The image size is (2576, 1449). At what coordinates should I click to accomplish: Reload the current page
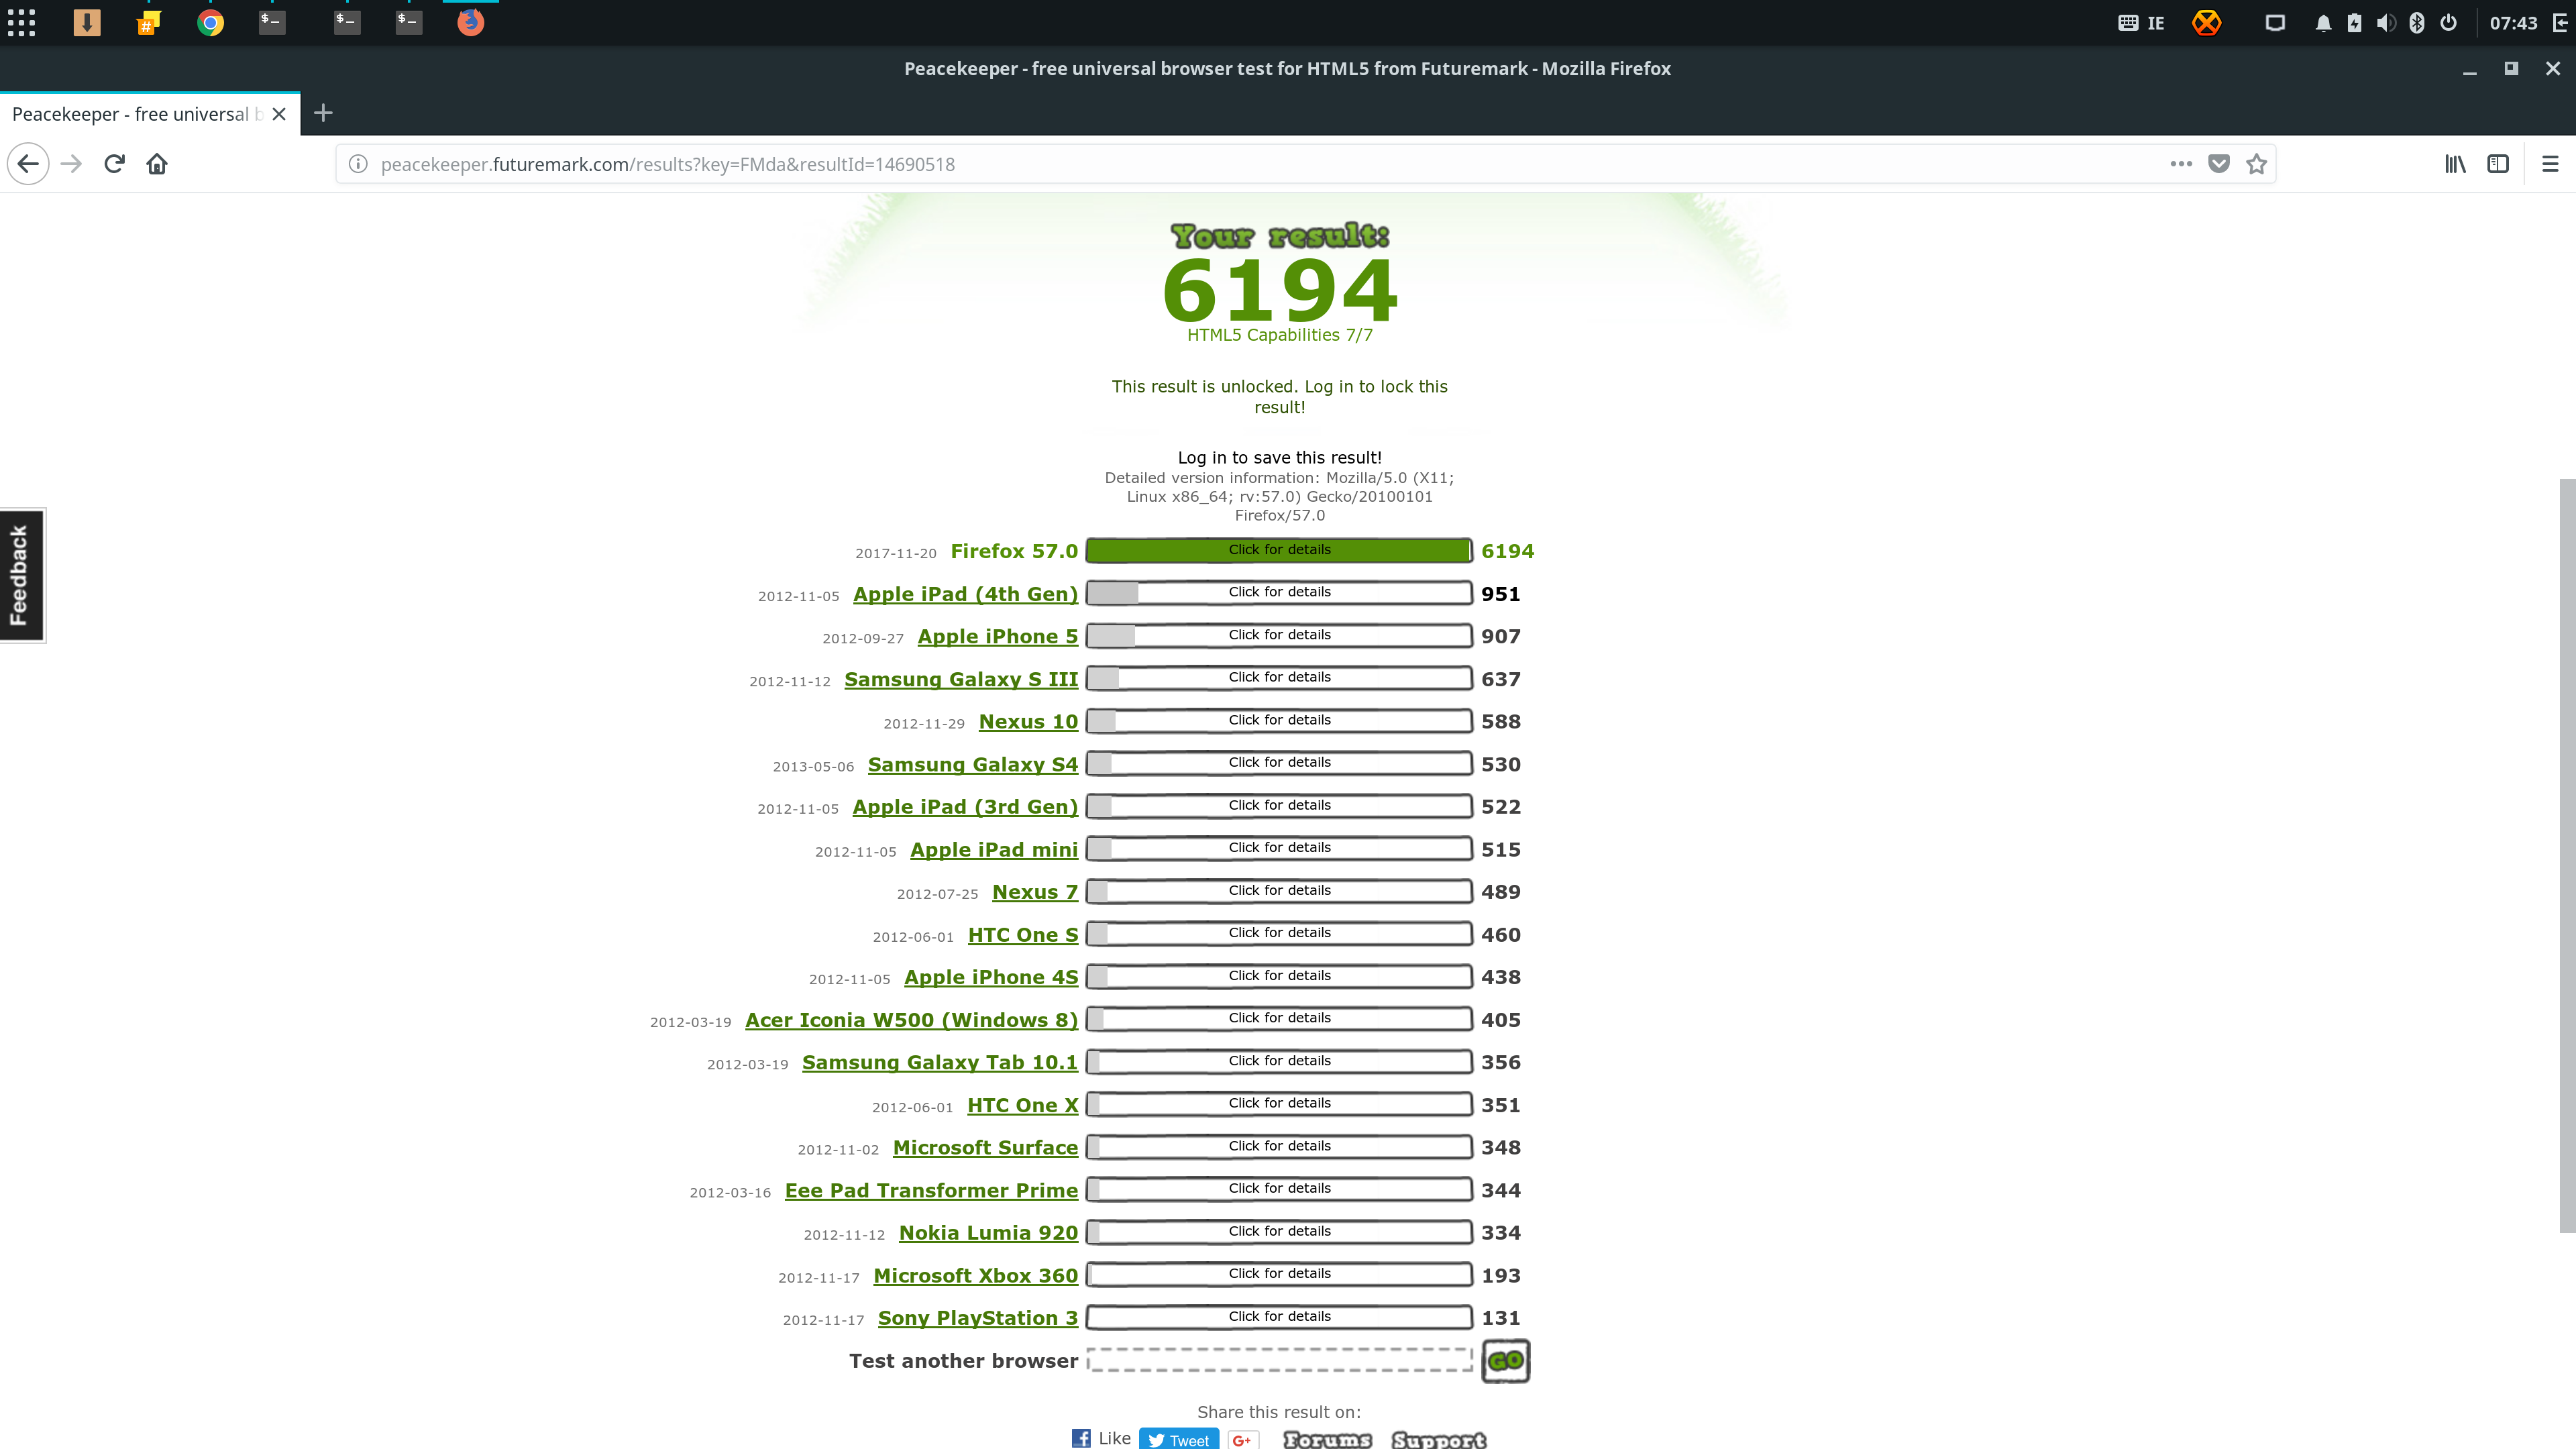pyautogui.click(x=114, y=164)
